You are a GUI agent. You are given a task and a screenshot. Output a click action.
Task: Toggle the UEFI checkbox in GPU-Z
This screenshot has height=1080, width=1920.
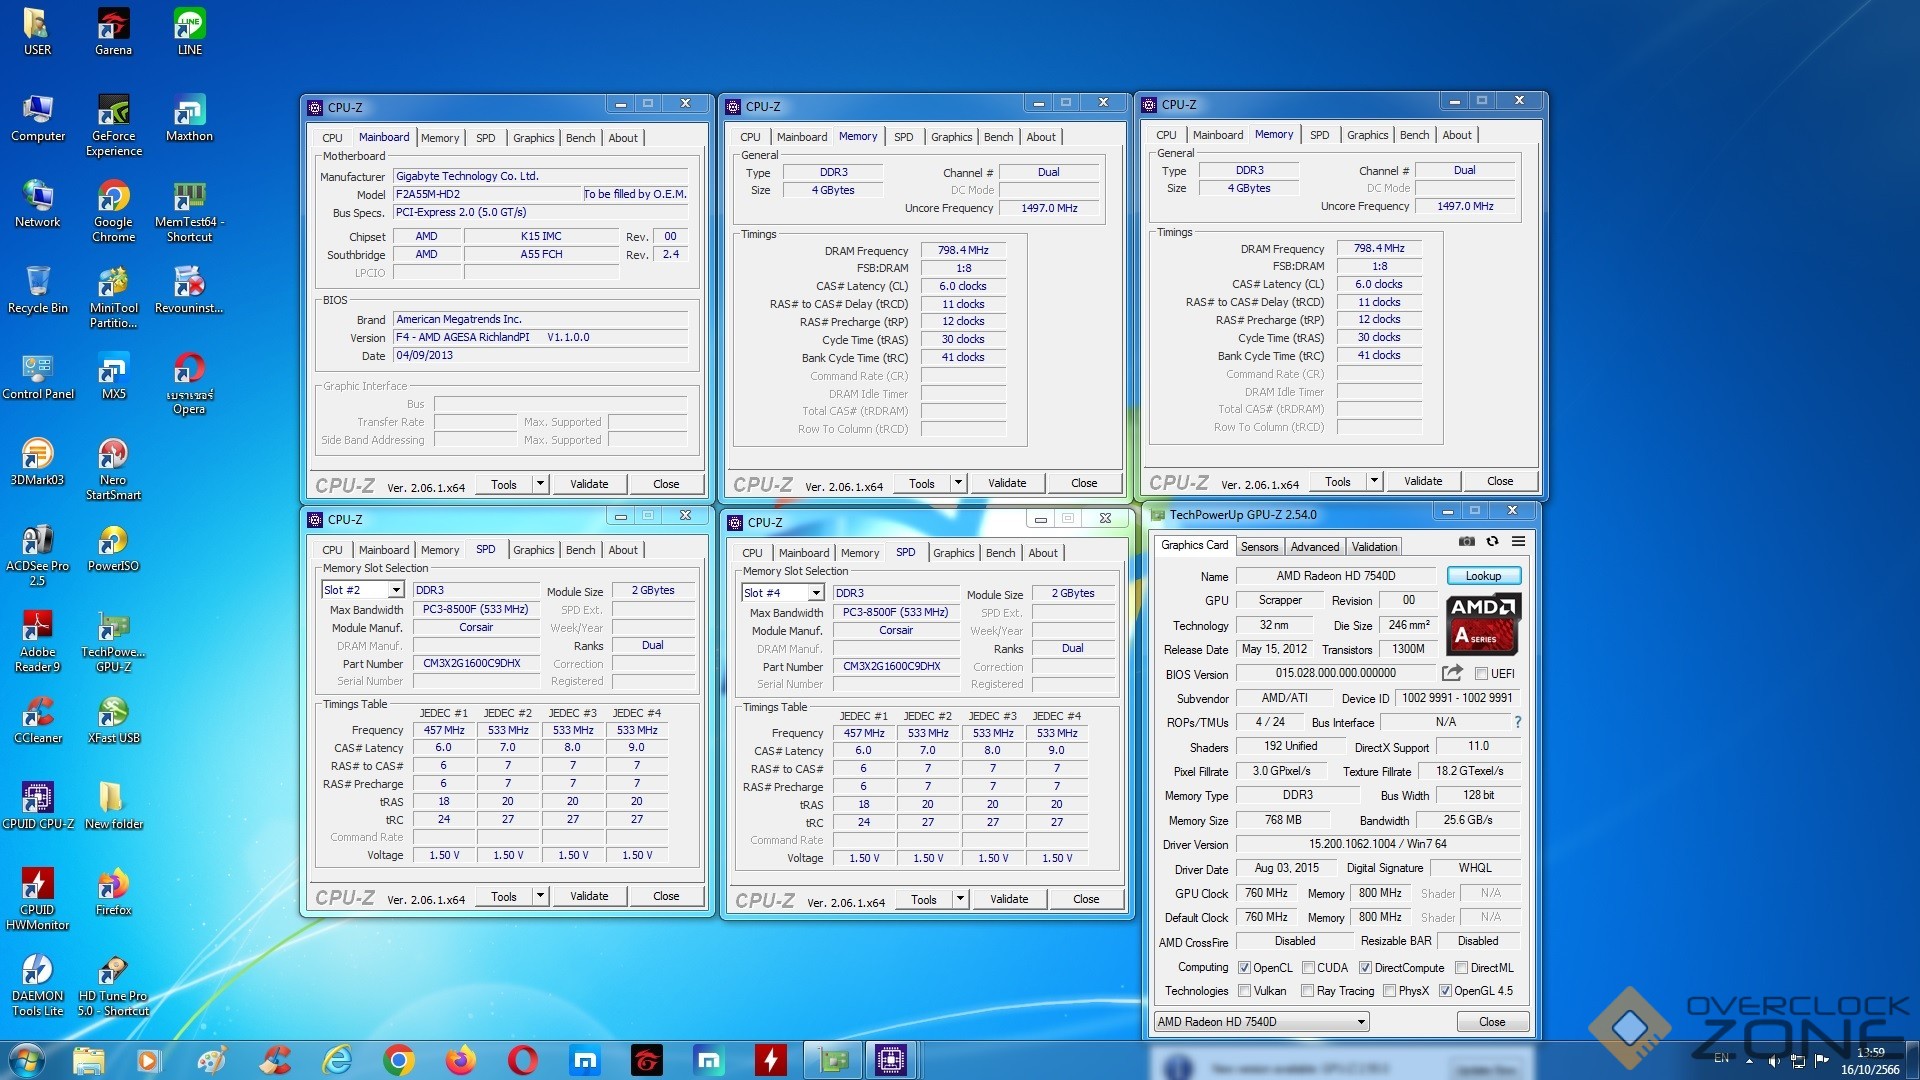point(1481,674)
